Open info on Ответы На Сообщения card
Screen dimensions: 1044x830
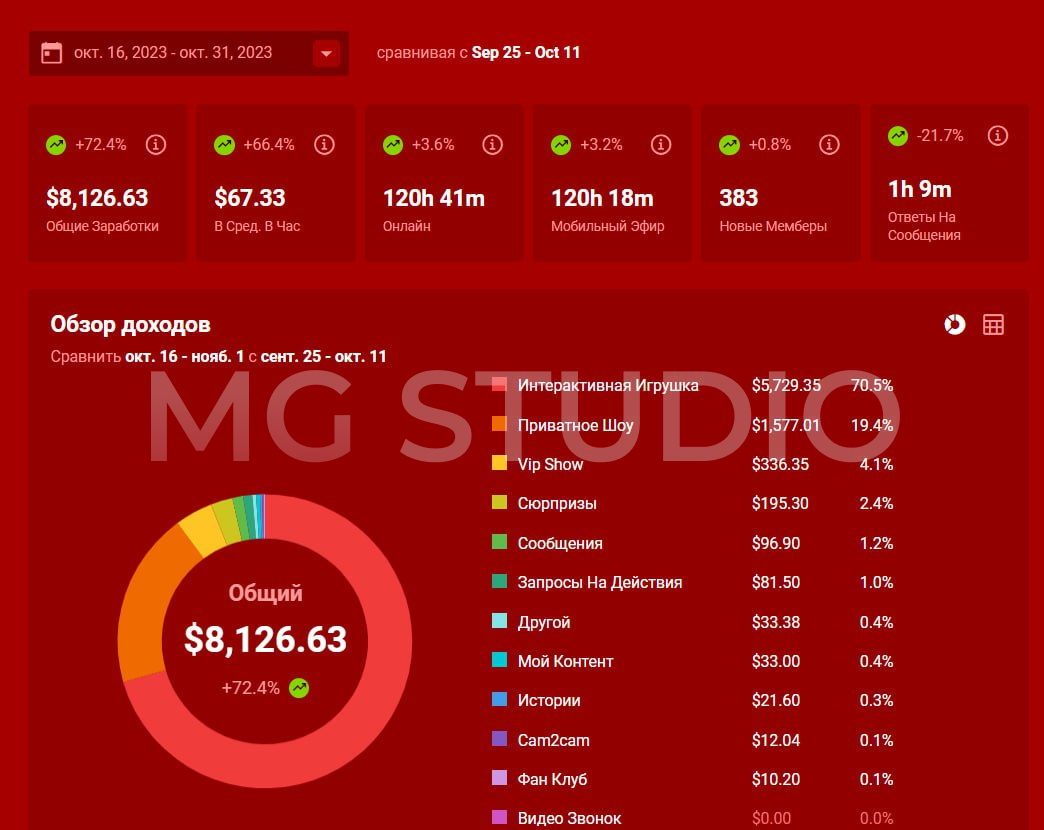point(997,136)
